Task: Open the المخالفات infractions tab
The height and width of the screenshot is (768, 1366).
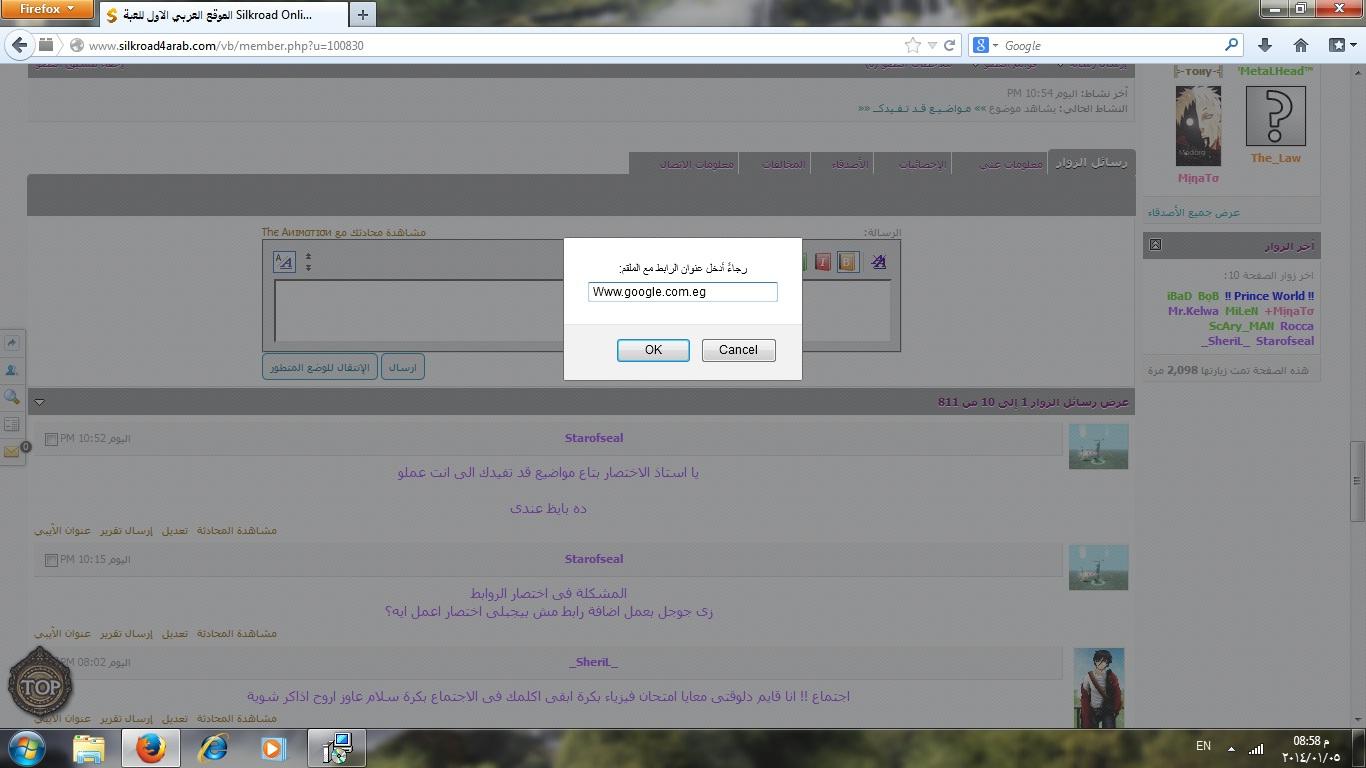Action: (x=783, y=164)
